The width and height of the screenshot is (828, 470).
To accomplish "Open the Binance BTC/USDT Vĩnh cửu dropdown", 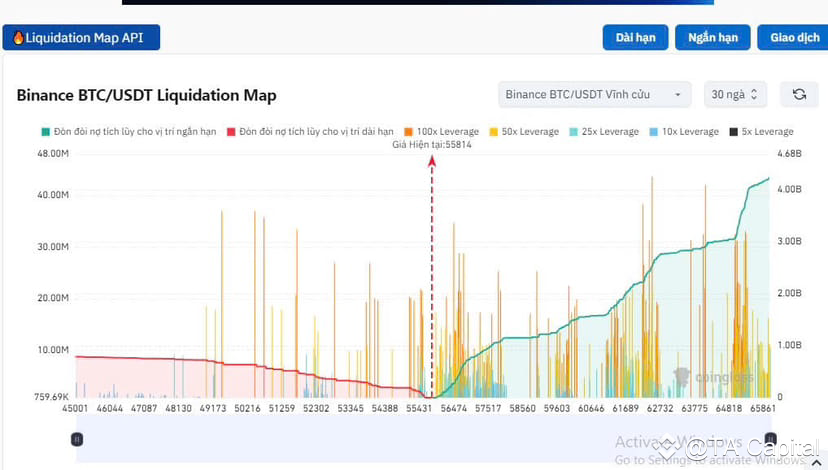I will [594, 95].
